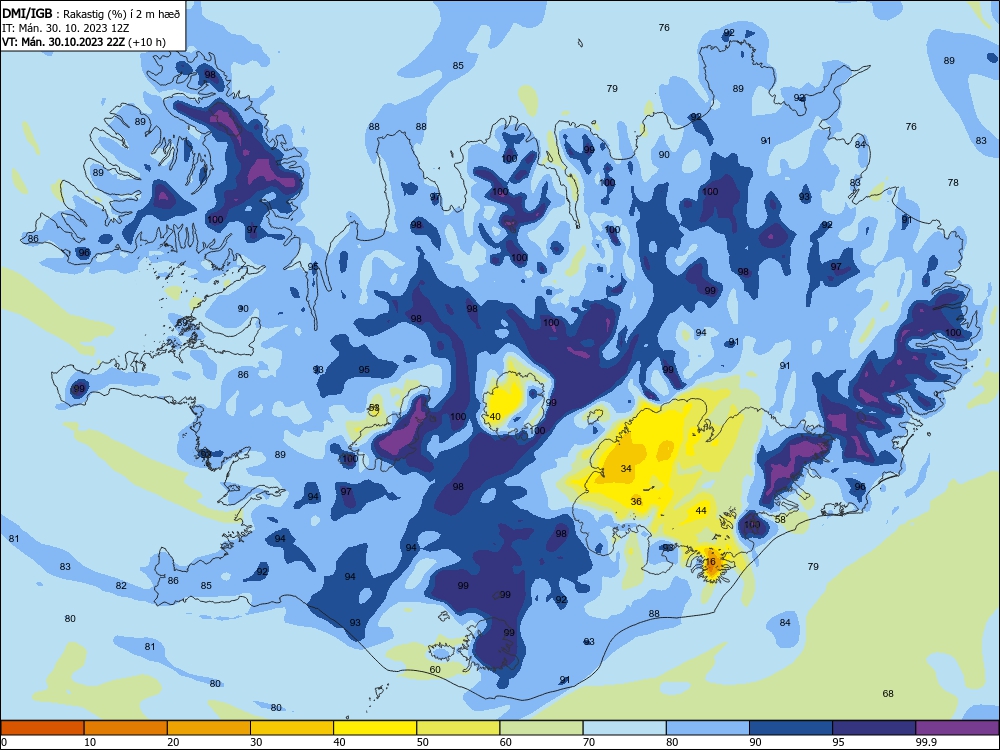Pick the amber 20–30 legend swatch

209,728
